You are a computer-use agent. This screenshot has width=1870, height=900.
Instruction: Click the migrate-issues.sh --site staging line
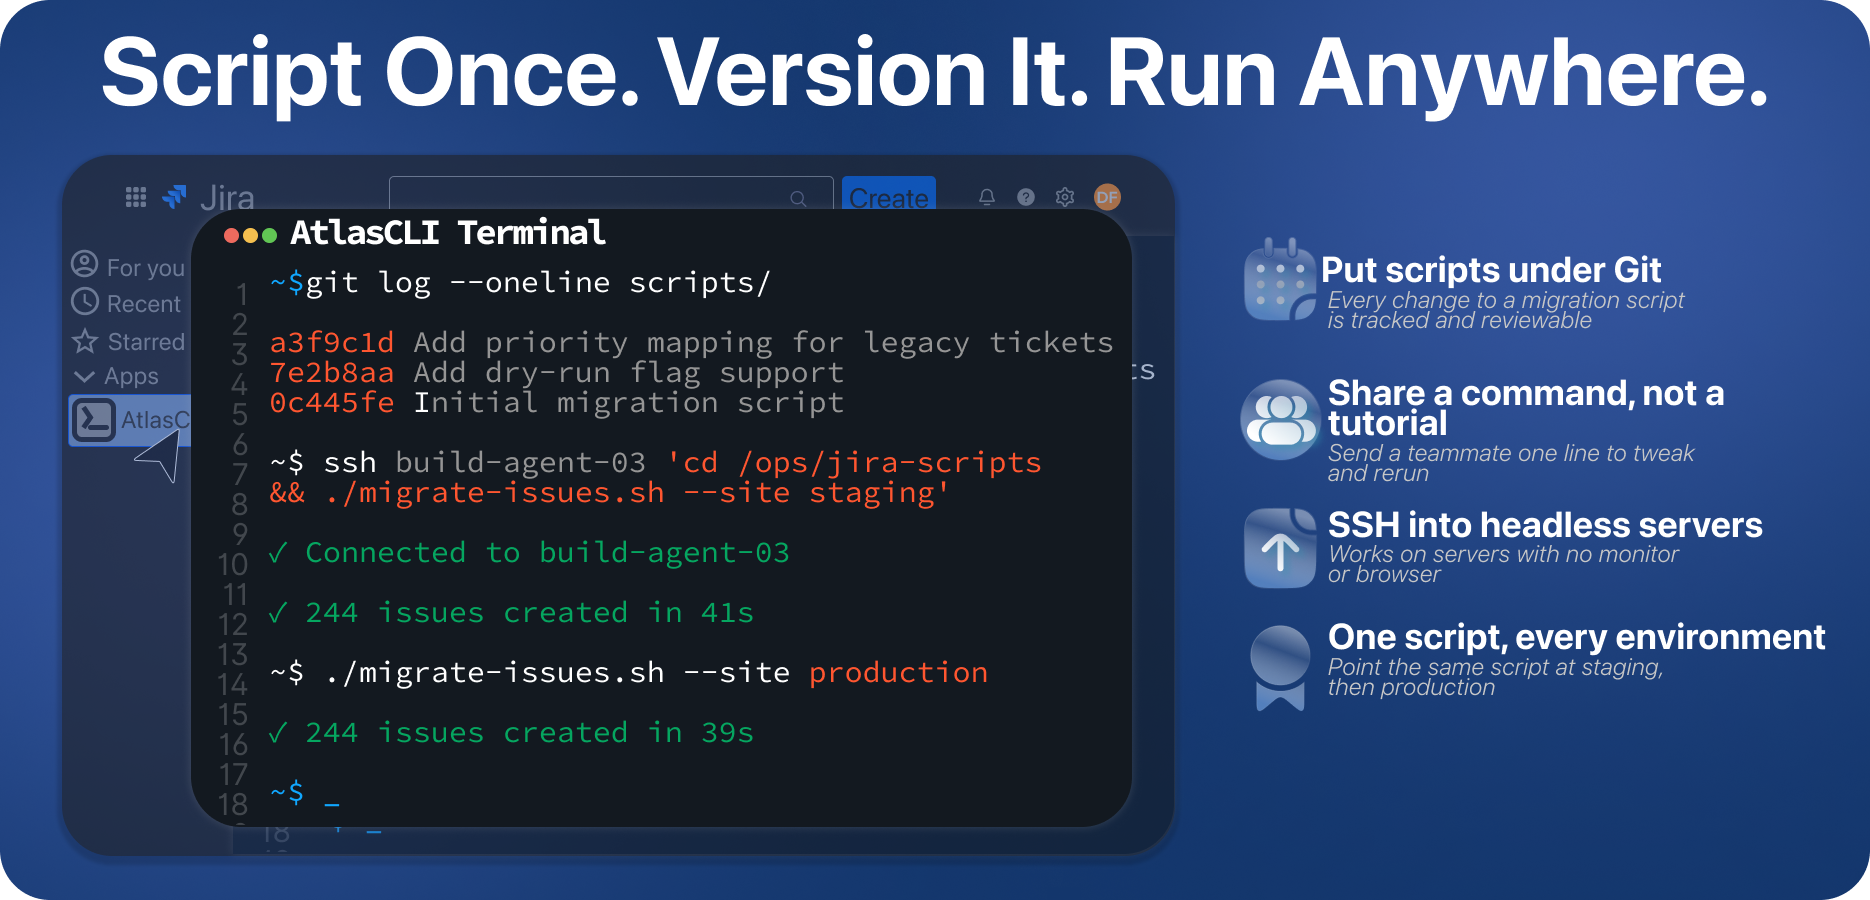tap(609, 493)
